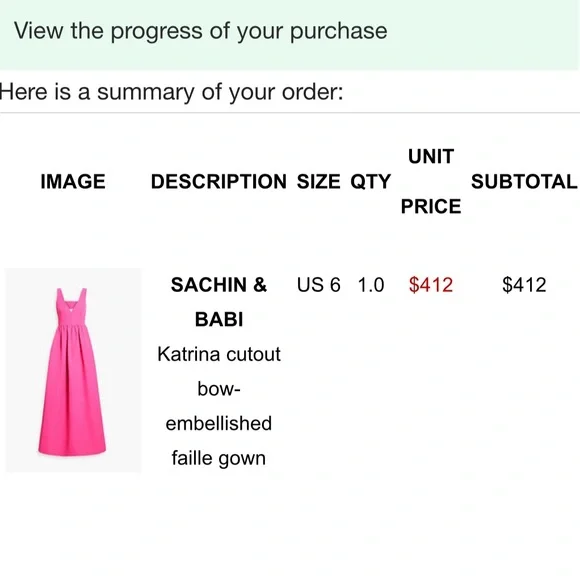Viewport: 580px width, 580px height.
Task: Click the UNIT PRICE column header
Action: (x=431, y=181)
